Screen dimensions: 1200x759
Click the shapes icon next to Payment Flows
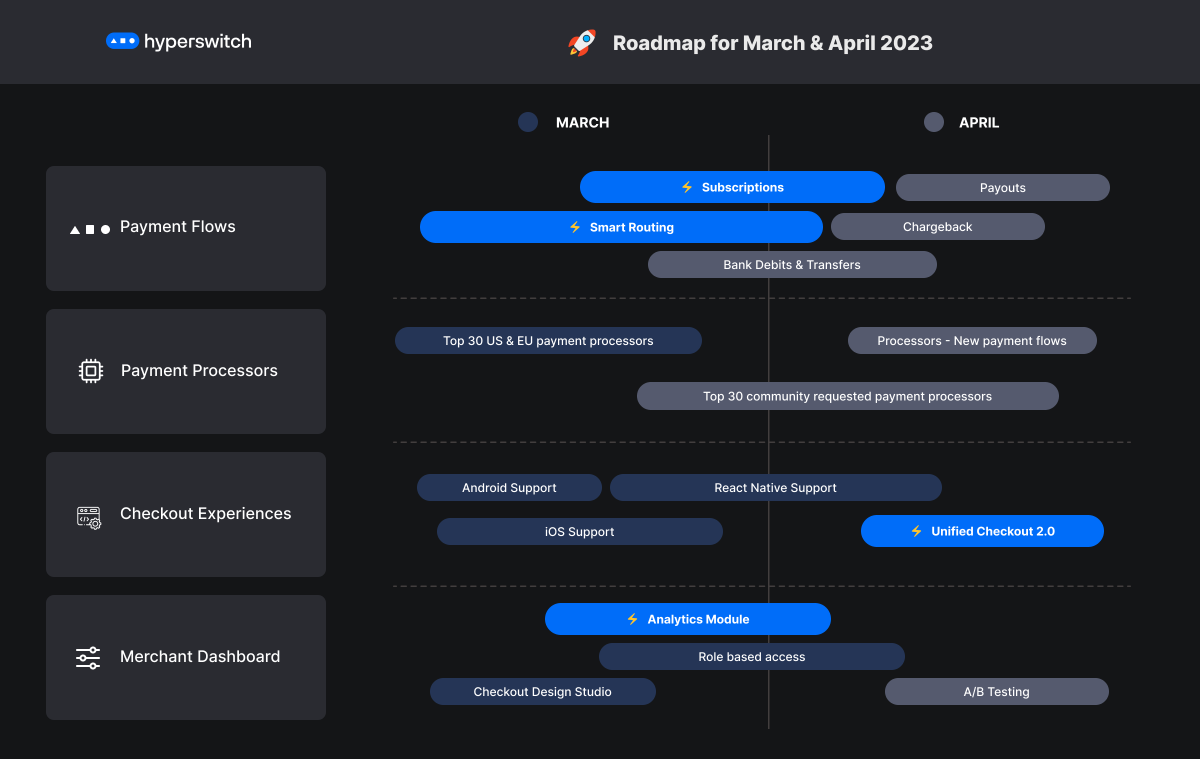point(90,229)
